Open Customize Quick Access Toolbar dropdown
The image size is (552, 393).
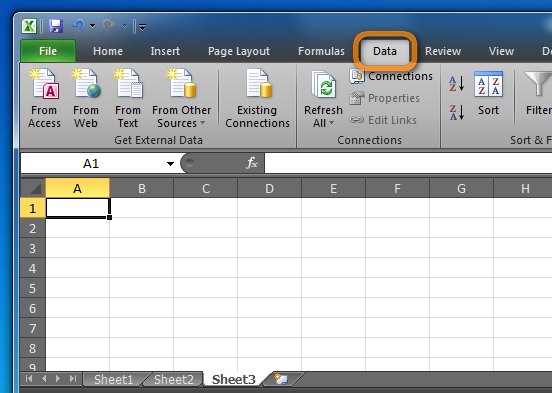pos(142,27)
